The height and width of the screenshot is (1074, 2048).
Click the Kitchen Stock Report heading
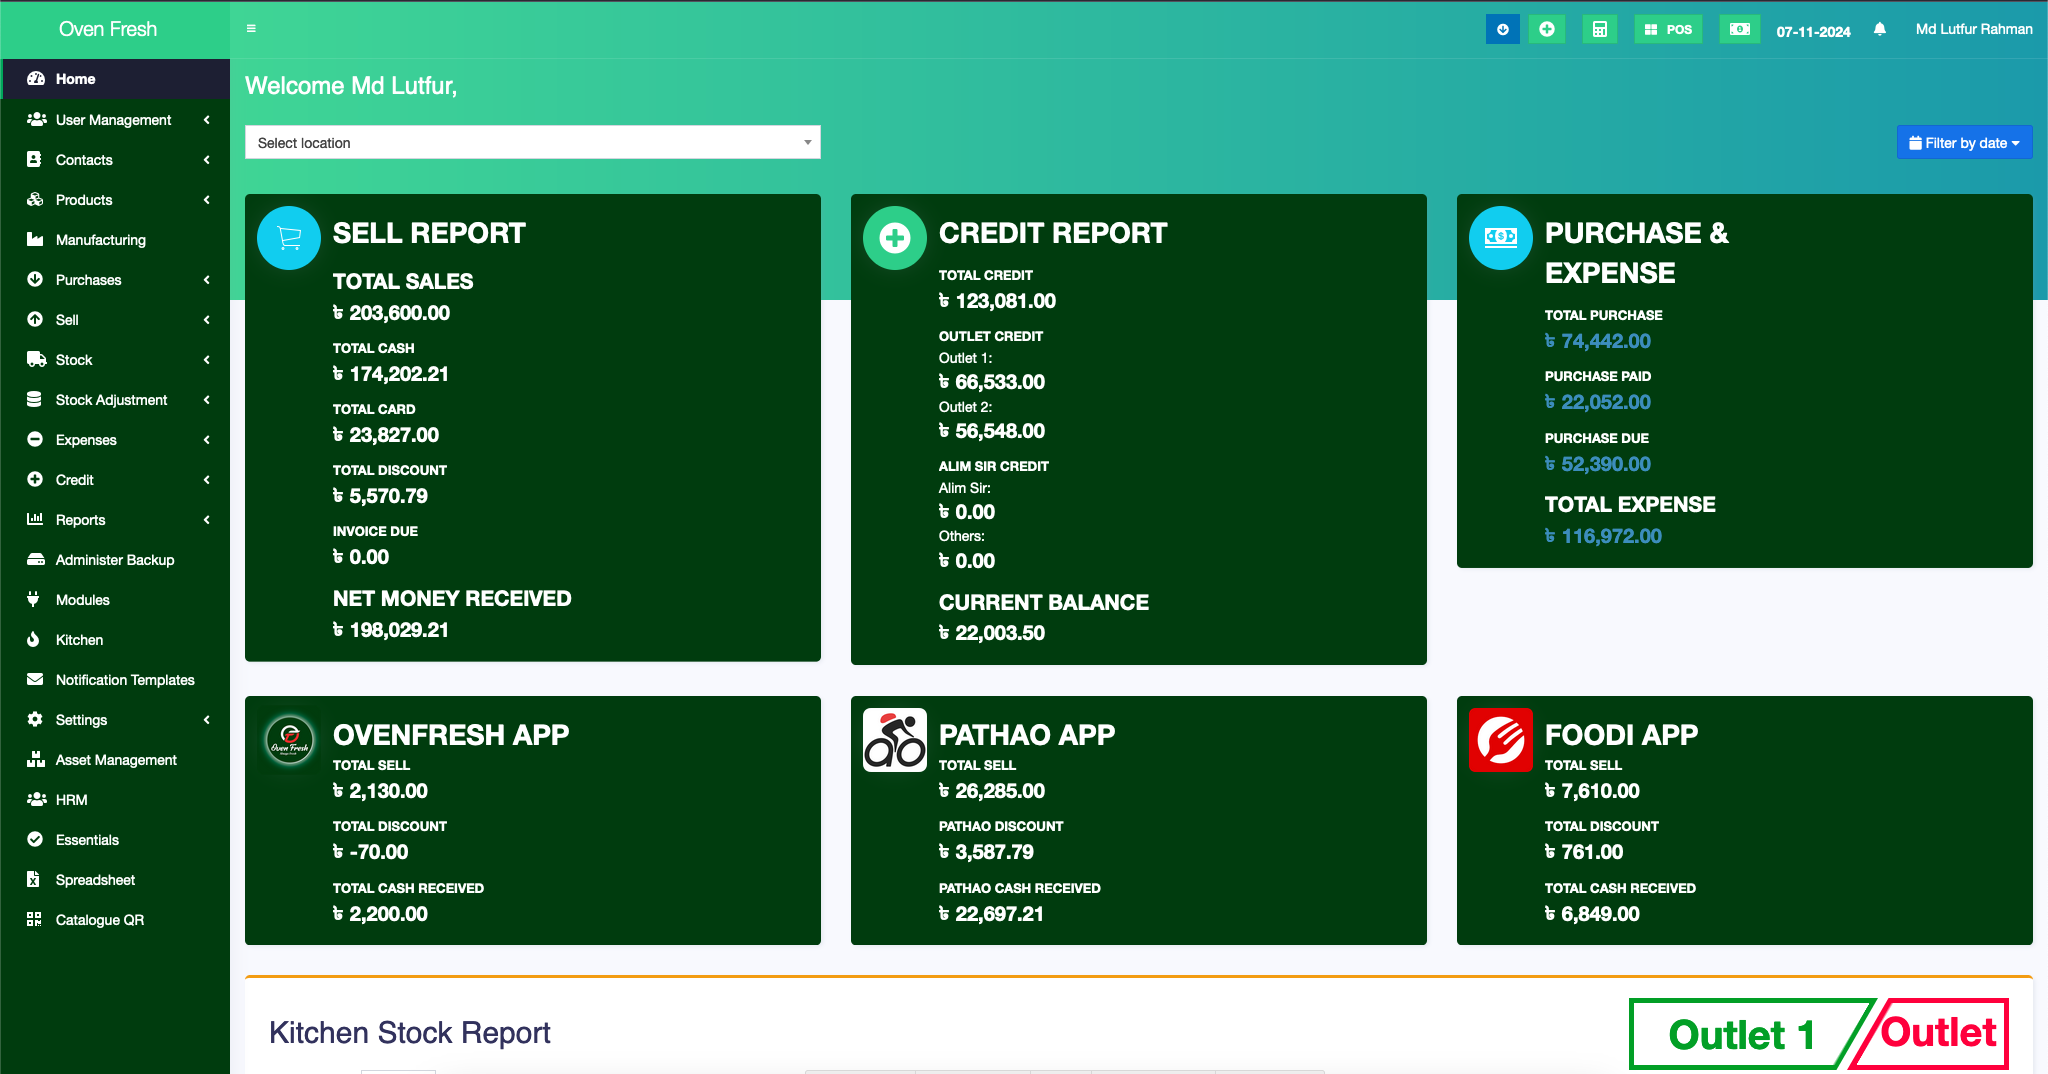410,1032
